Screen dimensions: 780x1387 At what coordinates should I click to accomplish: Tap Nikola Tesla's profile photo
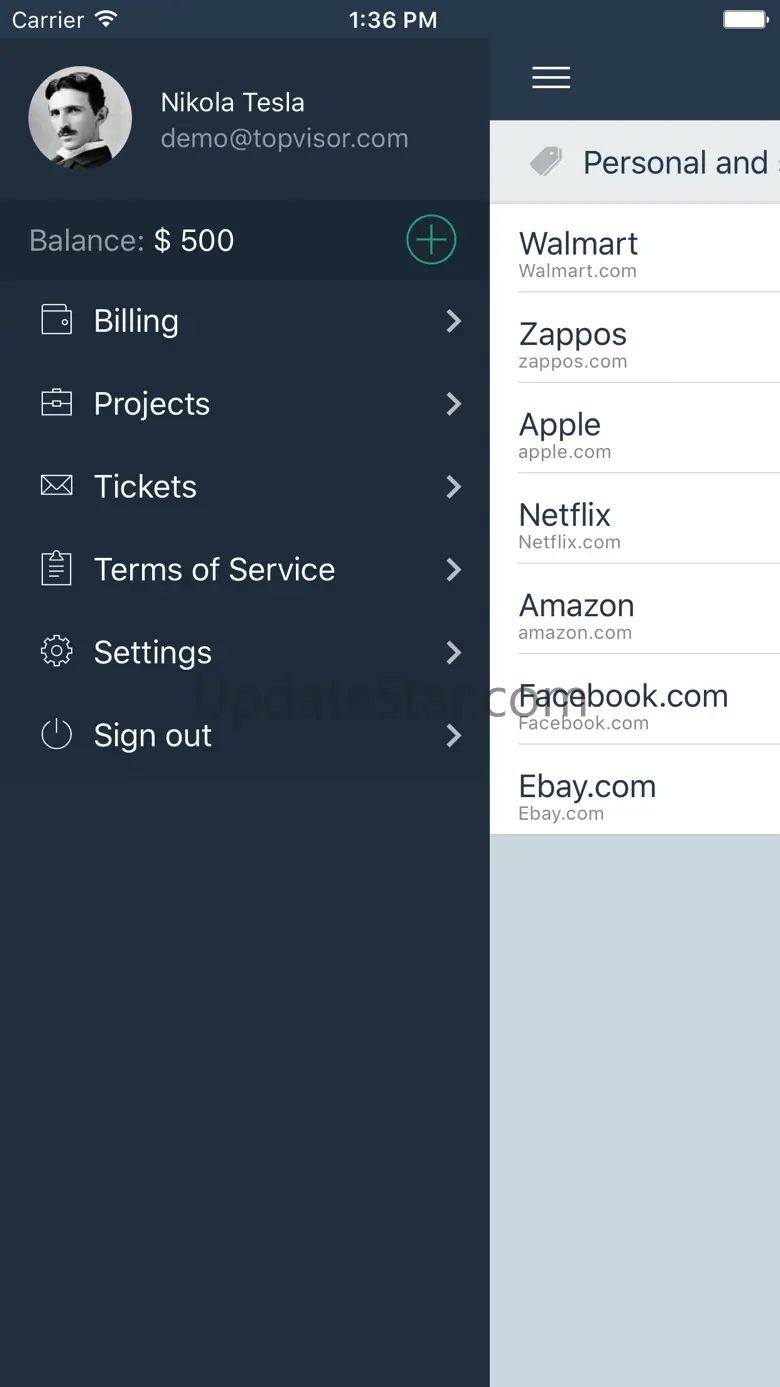coord(80,118)
